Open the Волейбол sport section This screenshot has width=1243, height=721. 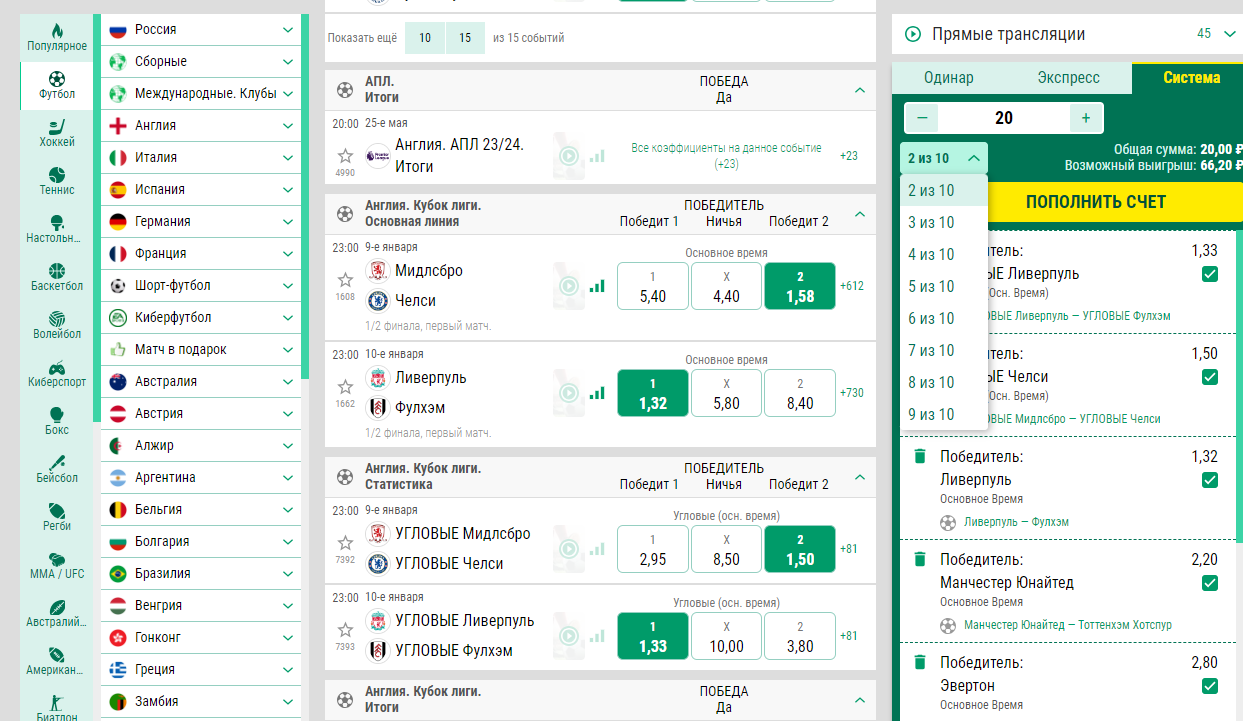click(57, 324)
